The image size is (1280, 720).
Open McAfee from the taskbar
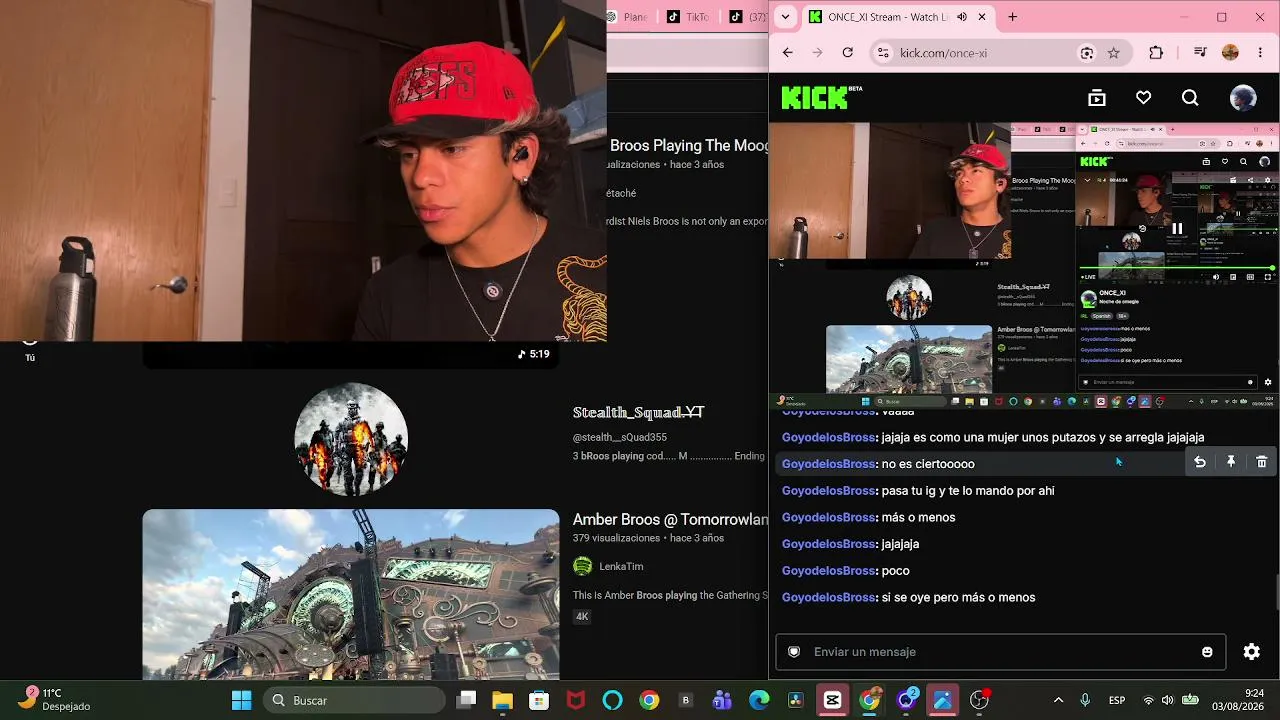tap(576, 700)
